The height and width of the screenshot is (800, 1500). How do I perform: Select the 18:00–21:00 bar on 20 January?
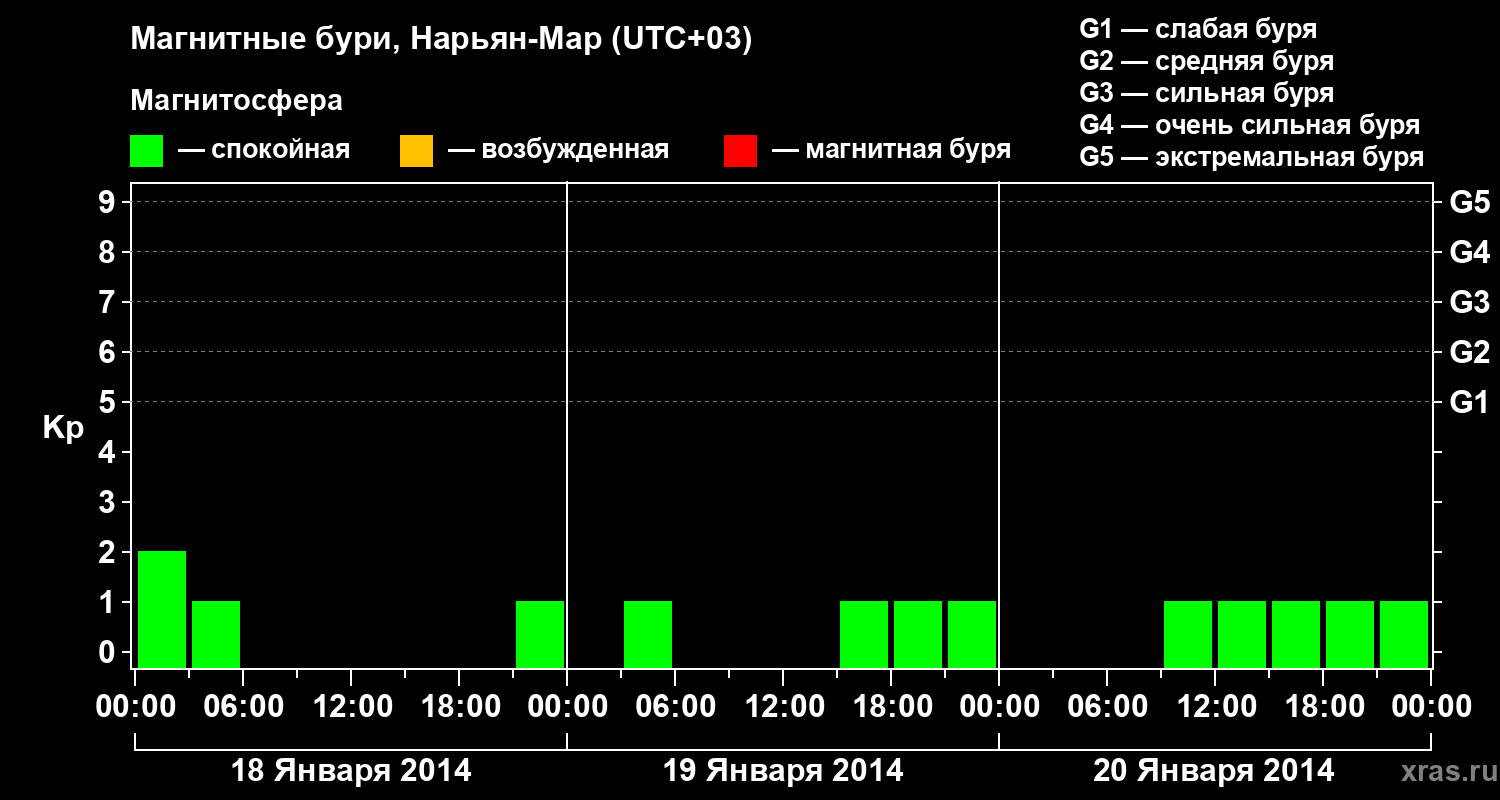pyautogui.click(x=1350, y=634)
